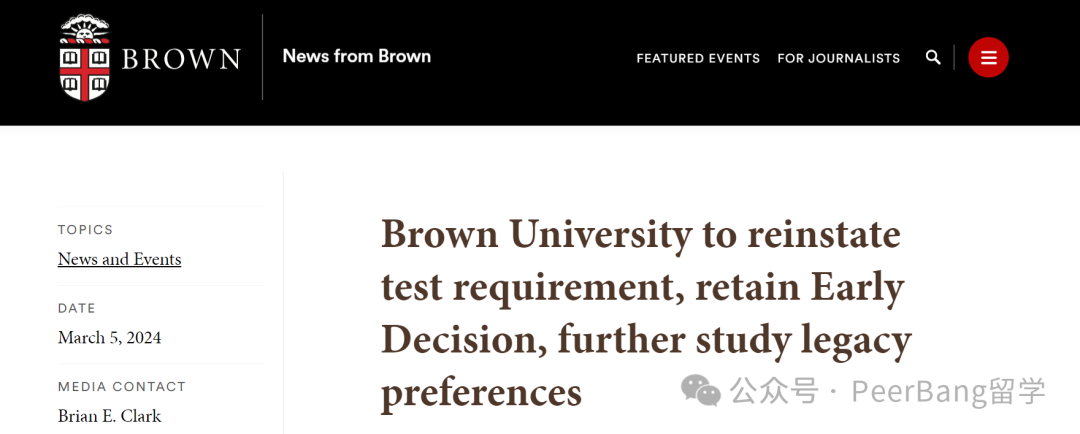This screenshot has height=434, width=1080.
Task: Click the 公众号 watermark text
Action: pyautogui.click(x=775, y=392)
